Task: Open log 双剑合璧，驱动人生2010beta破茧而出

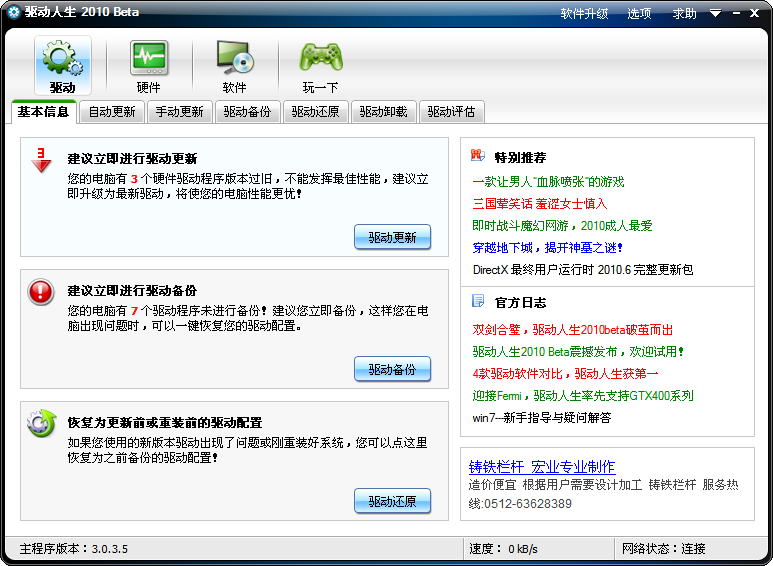Action: coord(573,329)
